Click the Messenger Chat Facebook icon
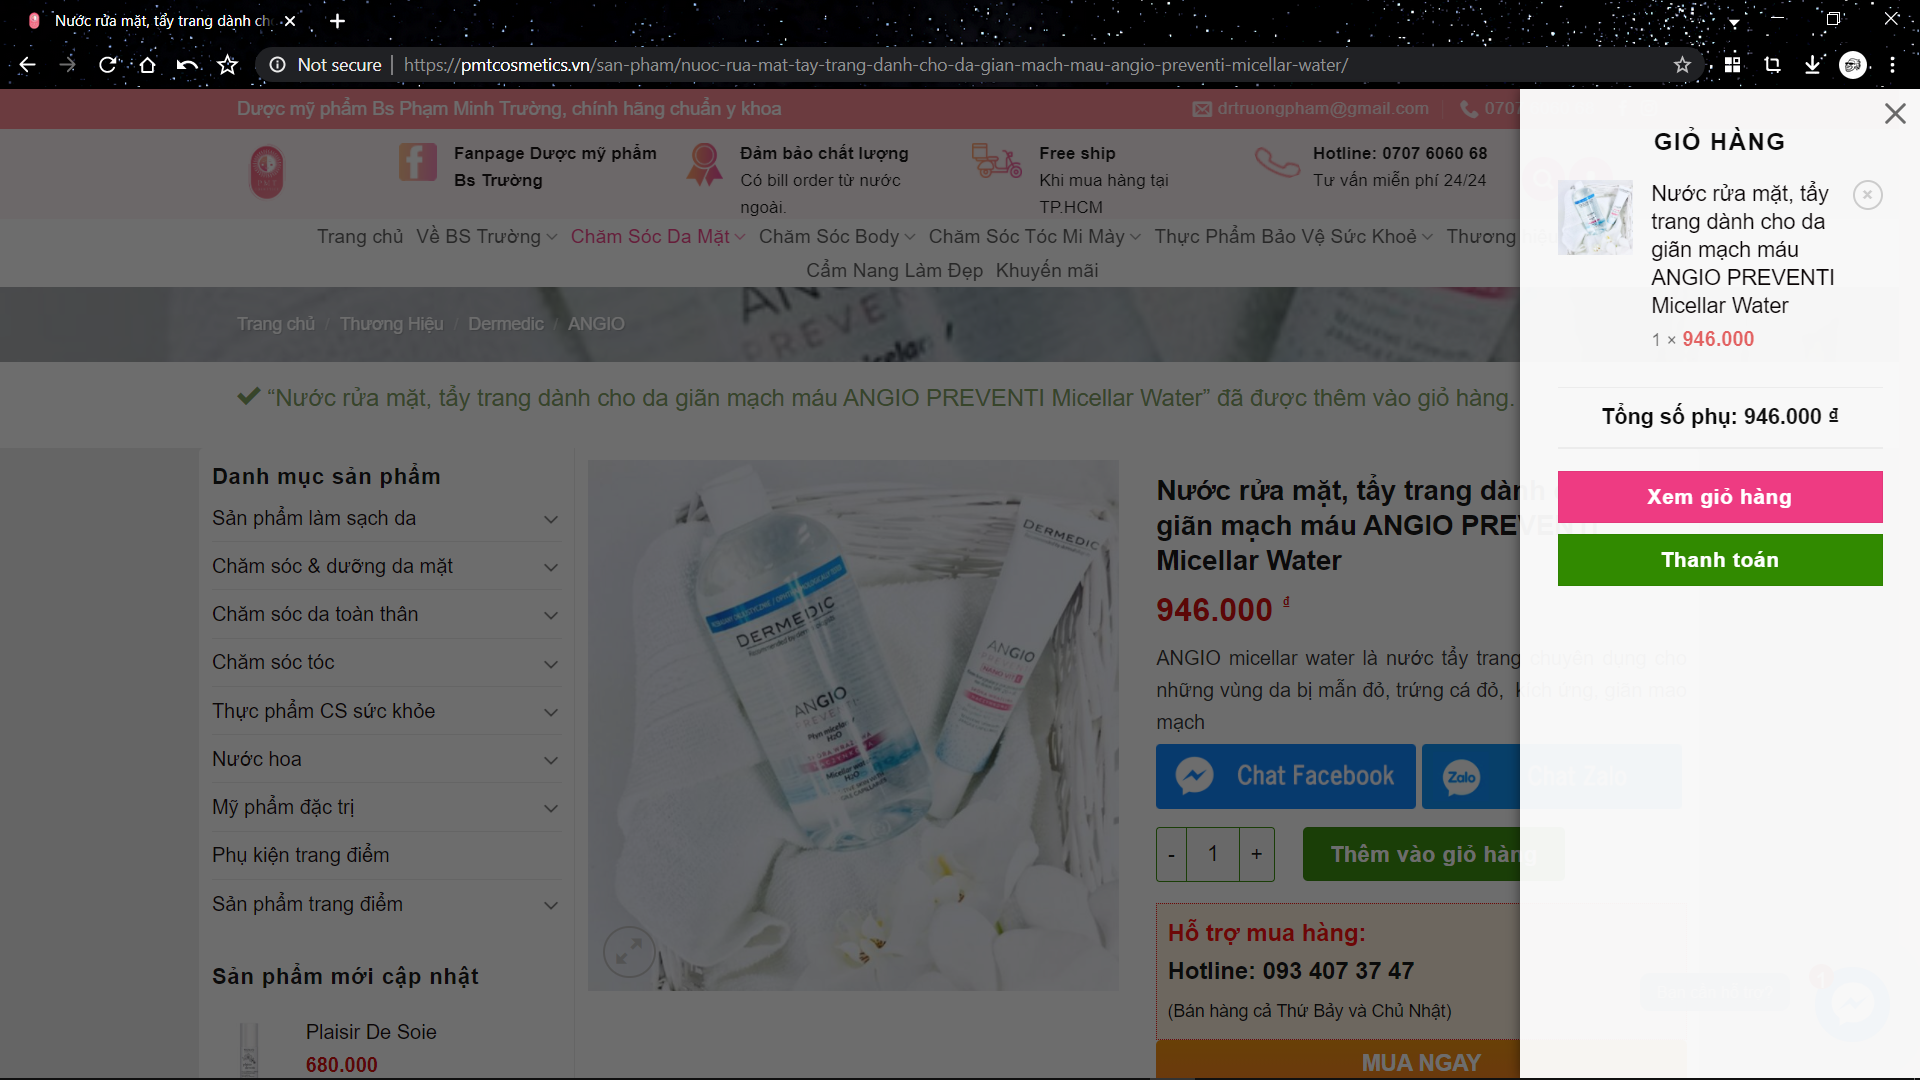 pyautogui.click(x=1194, y=776)
